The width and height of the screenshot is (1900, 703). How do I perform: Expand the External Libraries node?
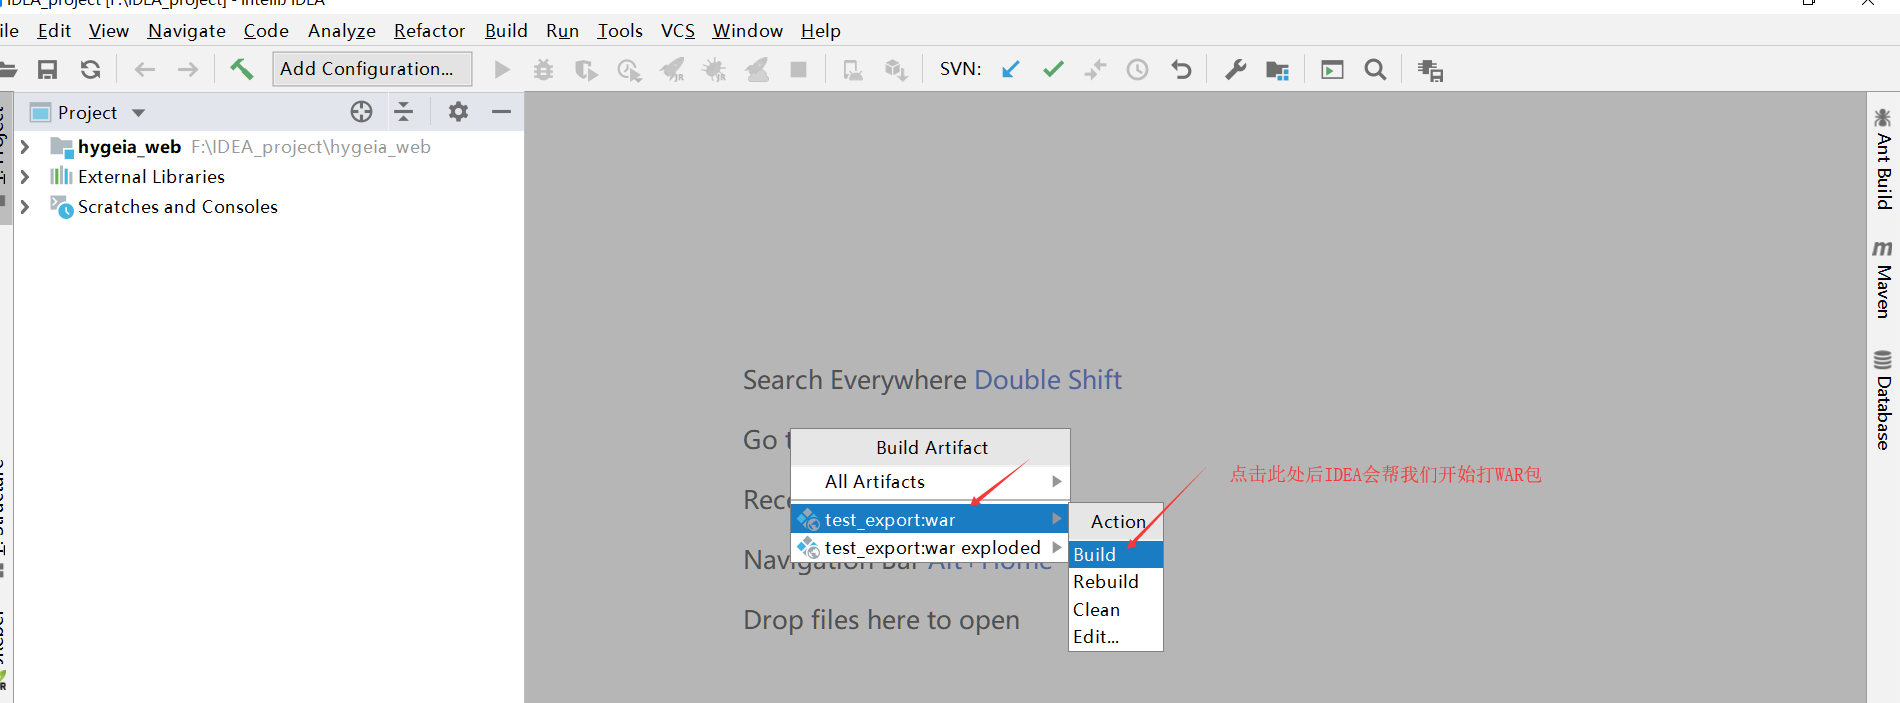coord(25,177)
